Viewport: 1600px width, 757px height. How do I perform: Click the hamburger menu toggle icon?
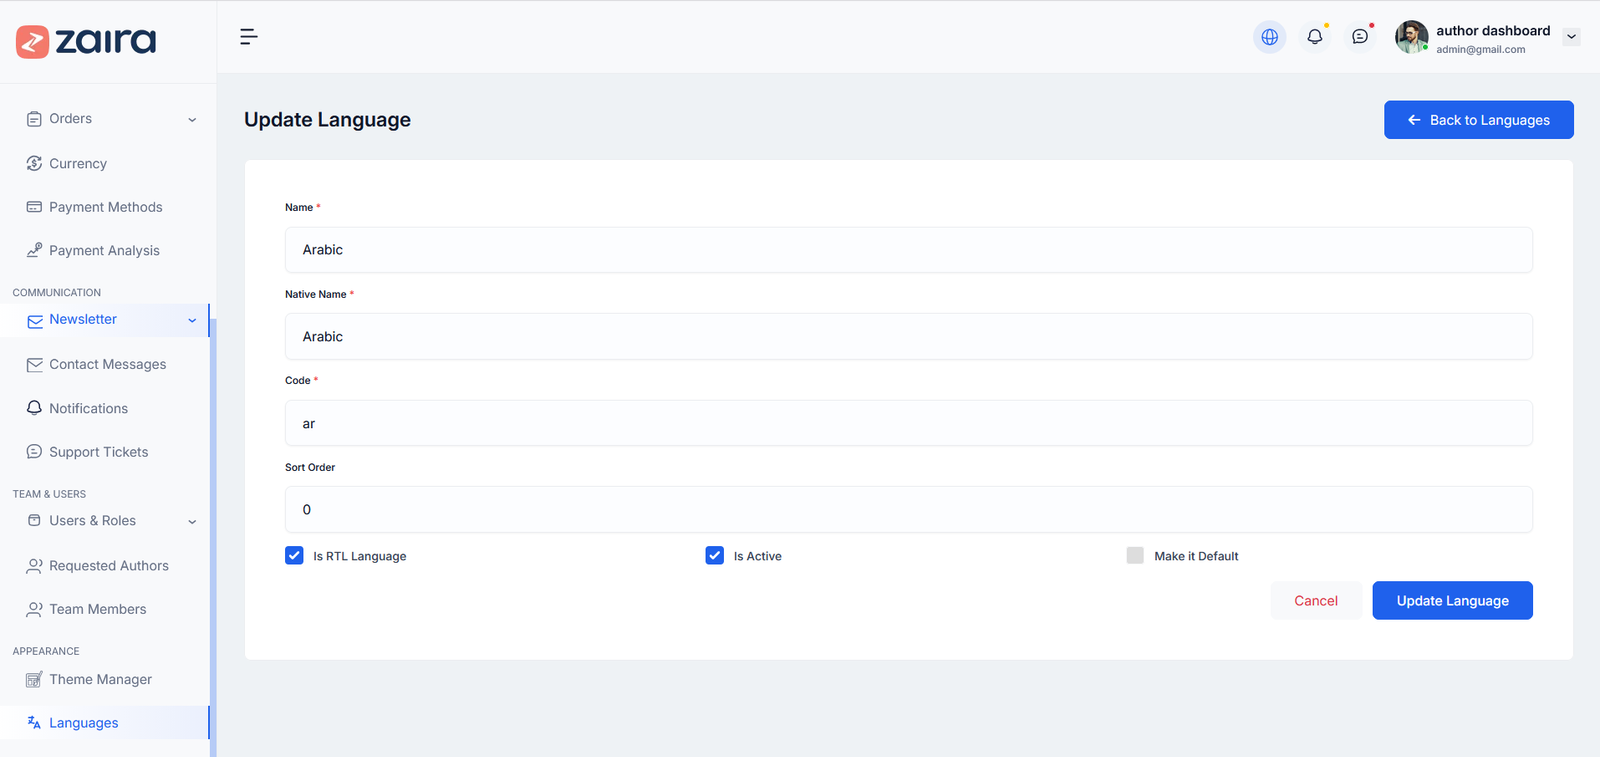[249, 37]
